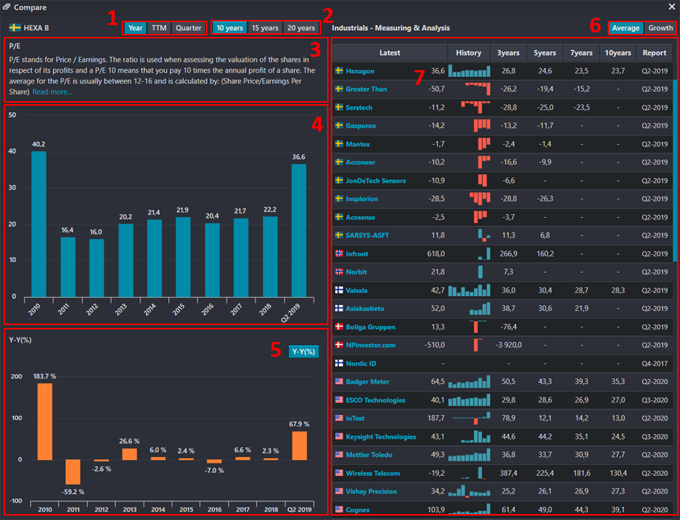Click the Vaisala history sparkline
This screenshot has width=680, height=520.
[469, 290]
